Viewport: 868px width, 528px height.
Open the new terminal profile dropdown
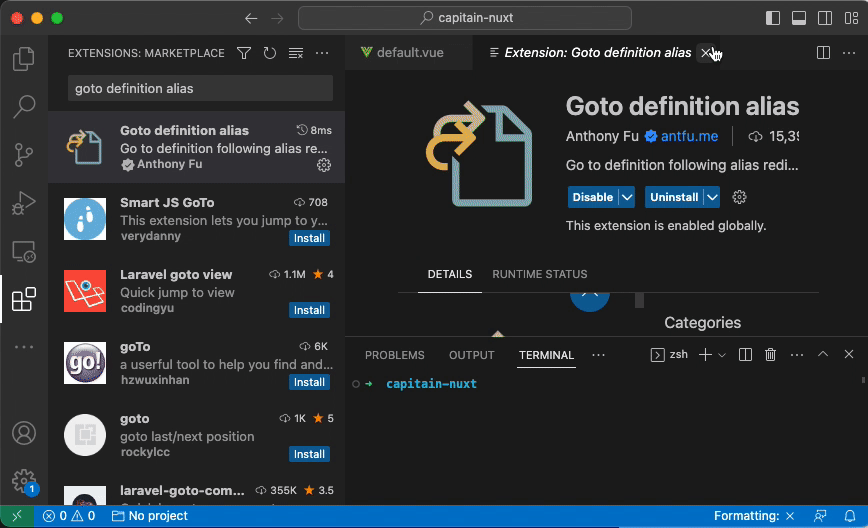point(722,355)
